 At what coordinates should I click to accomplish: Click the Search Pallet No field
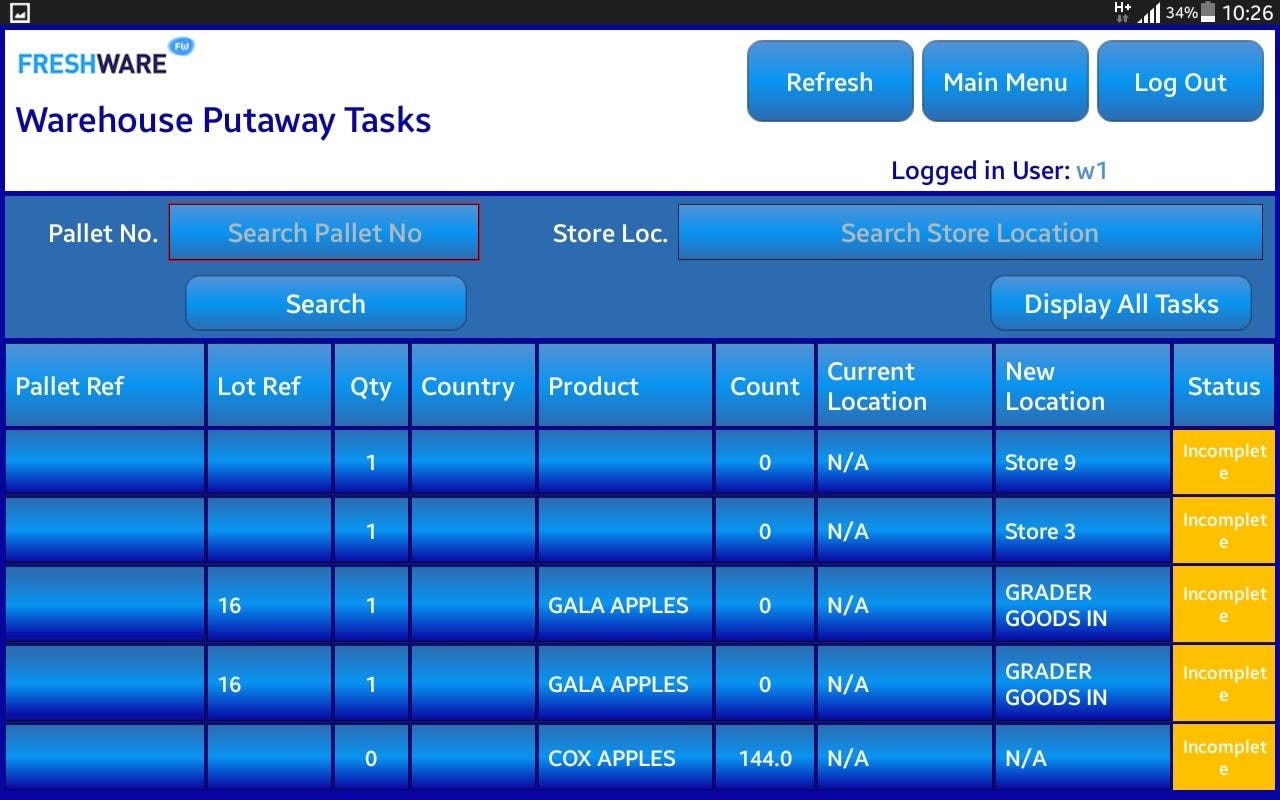(x=324, y=232)
